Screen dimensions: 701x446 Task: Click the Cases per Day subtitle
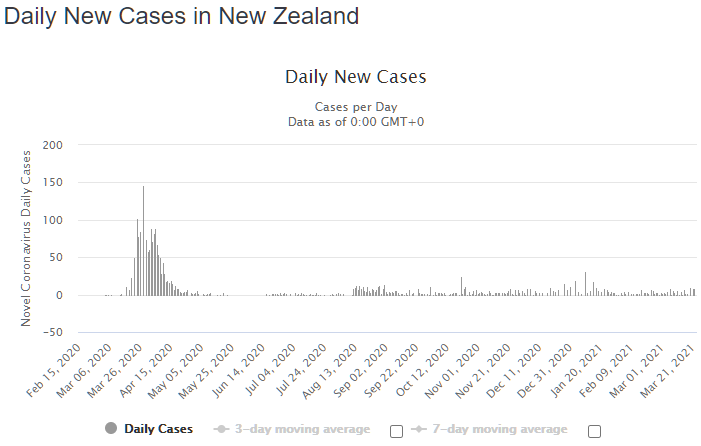[356, 106]
